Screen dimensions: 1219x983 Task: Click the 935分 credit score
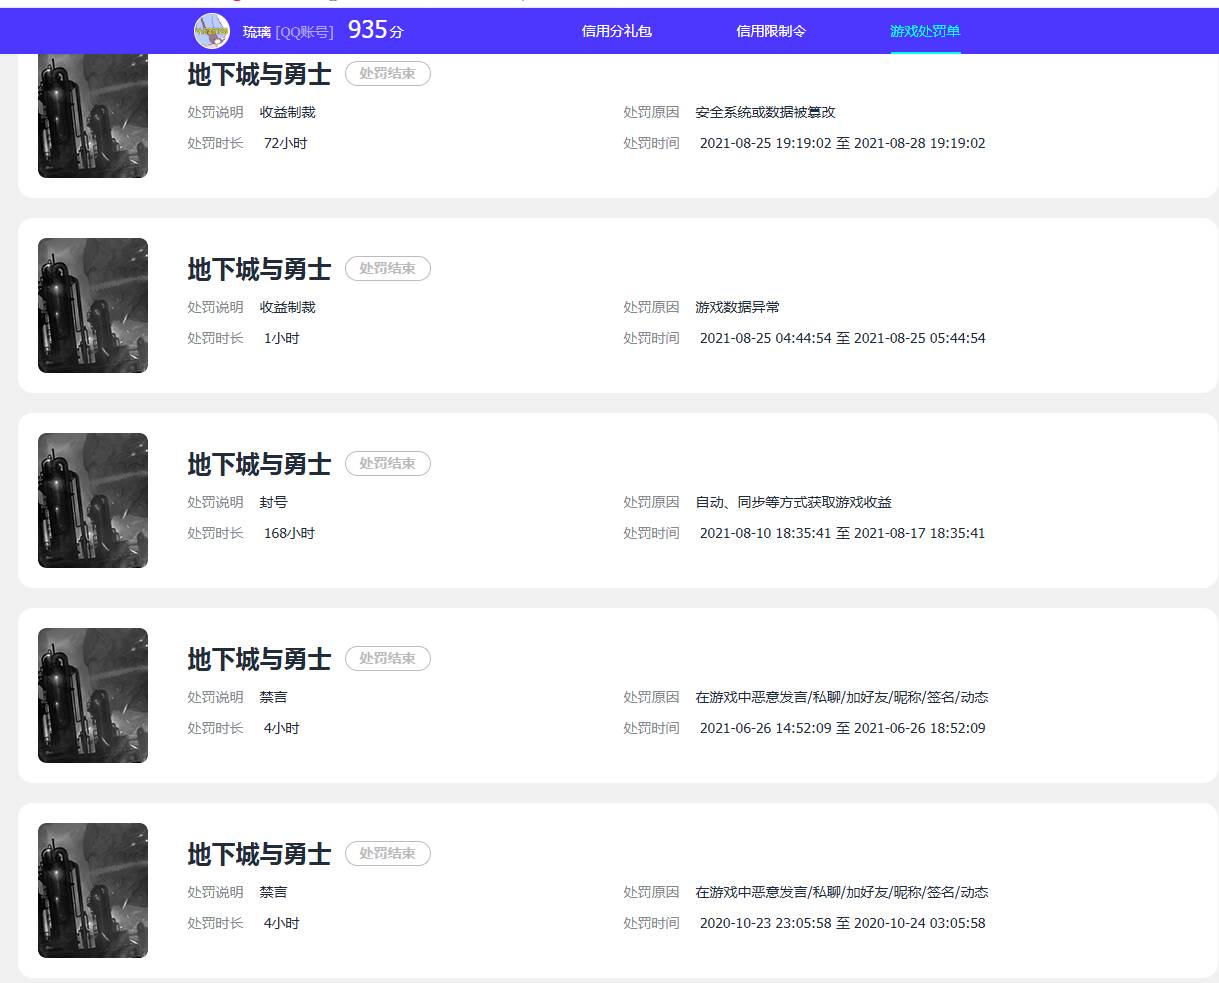pos(375,31)
